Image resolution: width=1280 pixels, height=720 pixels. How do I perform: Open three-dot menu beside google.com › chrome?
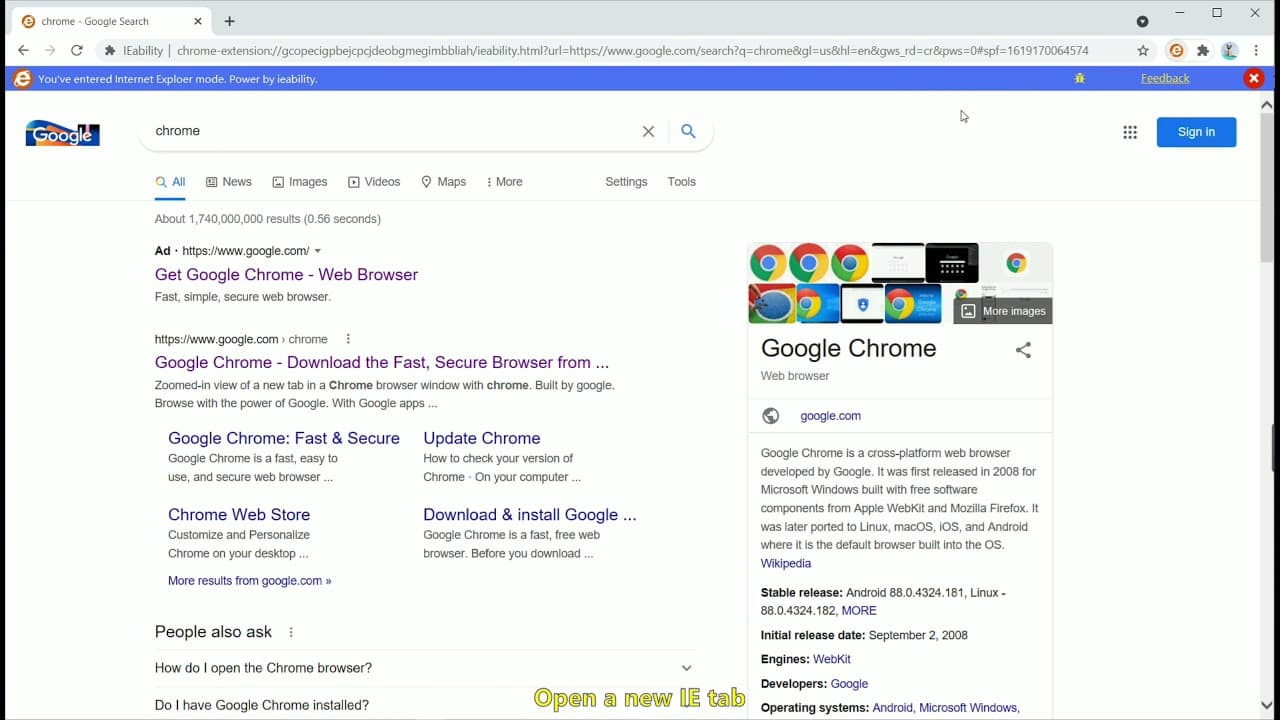[348, 339]
